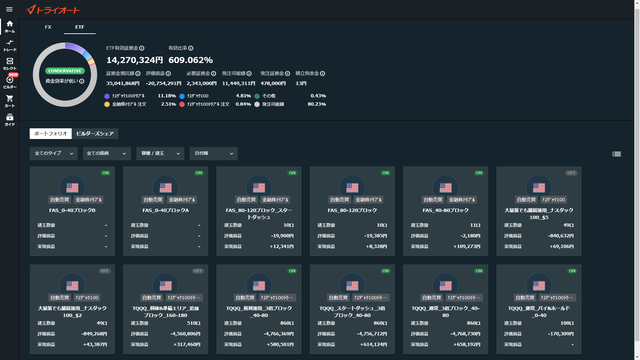Open the 全ての銘柄 dropdown
The height and width of the screenshot is (360, 640).
point(107,153)
